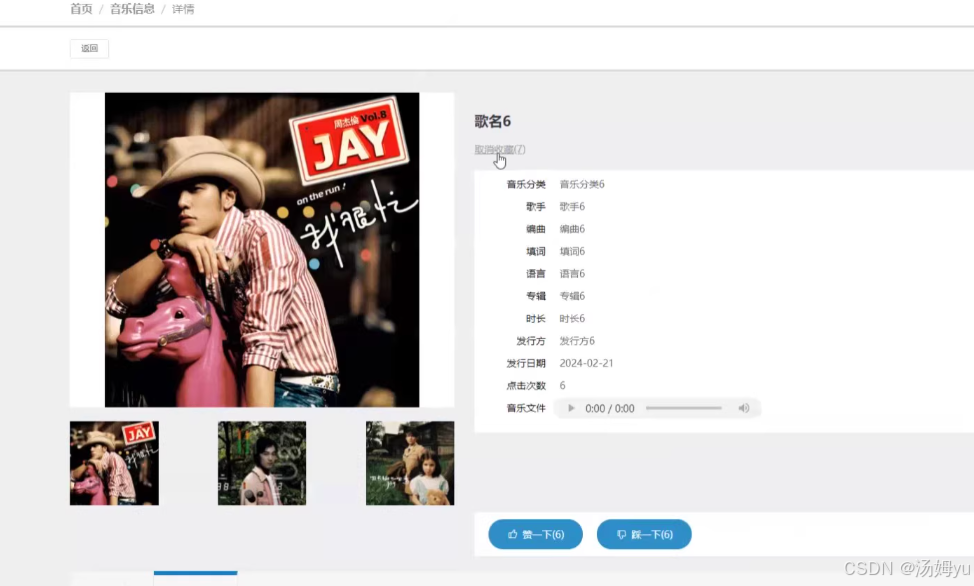Navigate to 首页 via the breadcrumb
Screen dimensions: 974x586
tap(81, 10)
